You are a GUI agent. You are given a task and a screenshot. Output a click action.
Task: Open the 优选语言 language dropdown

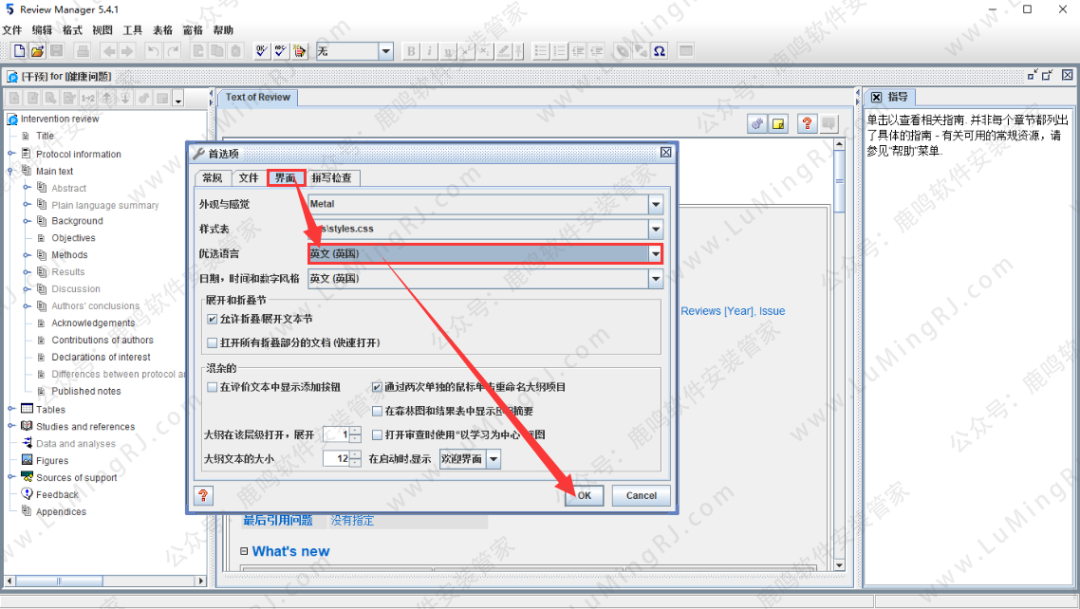pyautogui.click(x=656, y=254)
